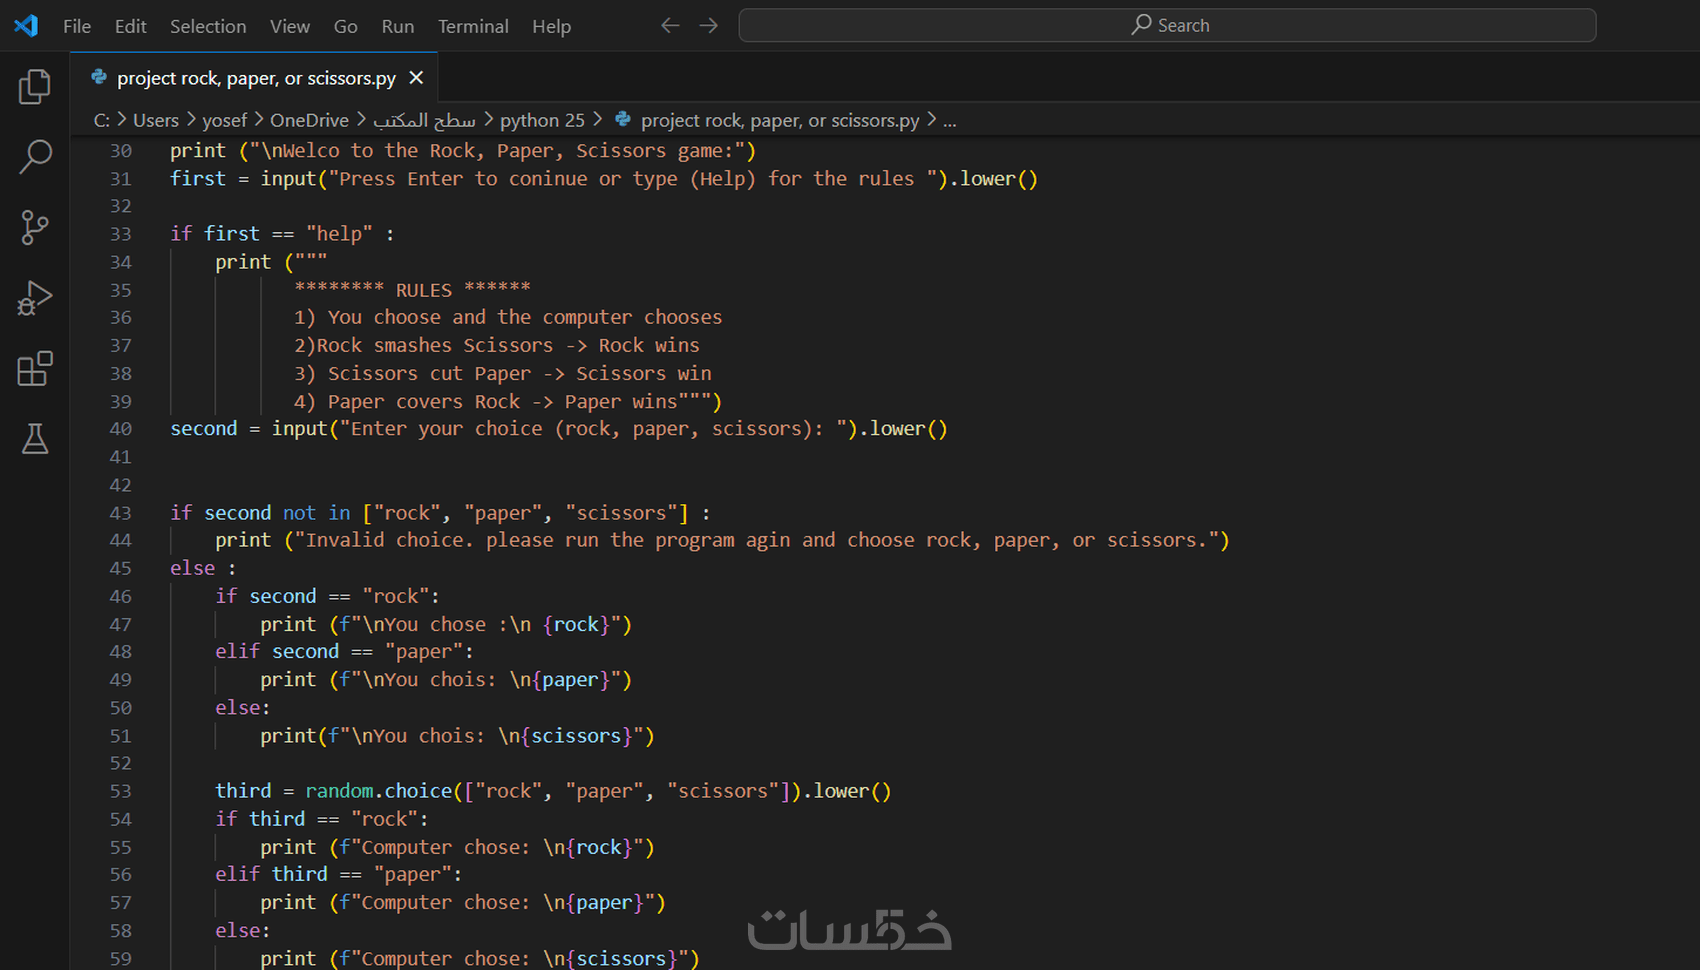Open the File menu
The image size is (1700, 970).
pos(77,26)
